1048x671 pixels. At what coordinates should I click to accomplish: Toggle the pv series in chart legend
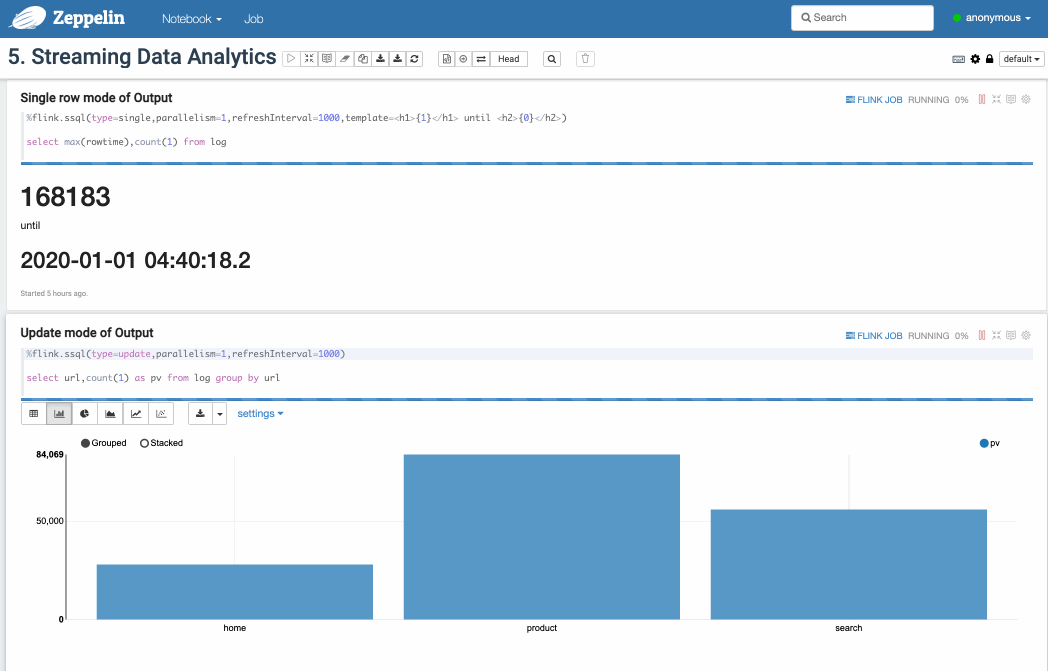(x=985, y=443)
